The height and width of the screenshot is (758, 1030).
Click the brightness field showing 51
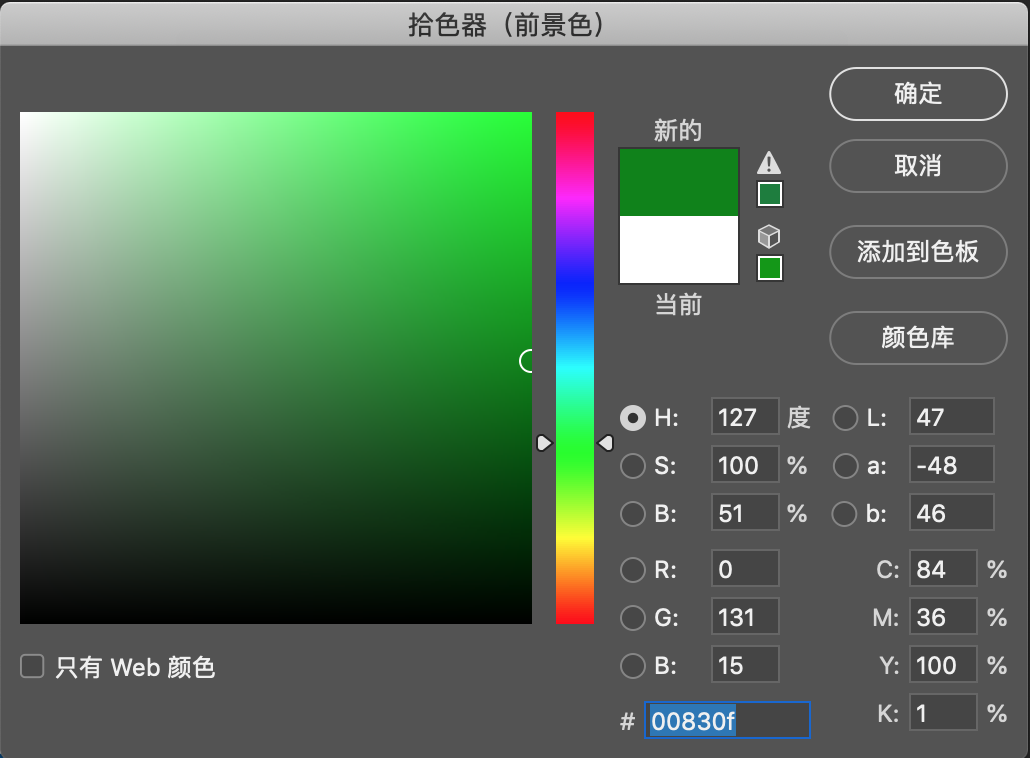pos(745,512)
